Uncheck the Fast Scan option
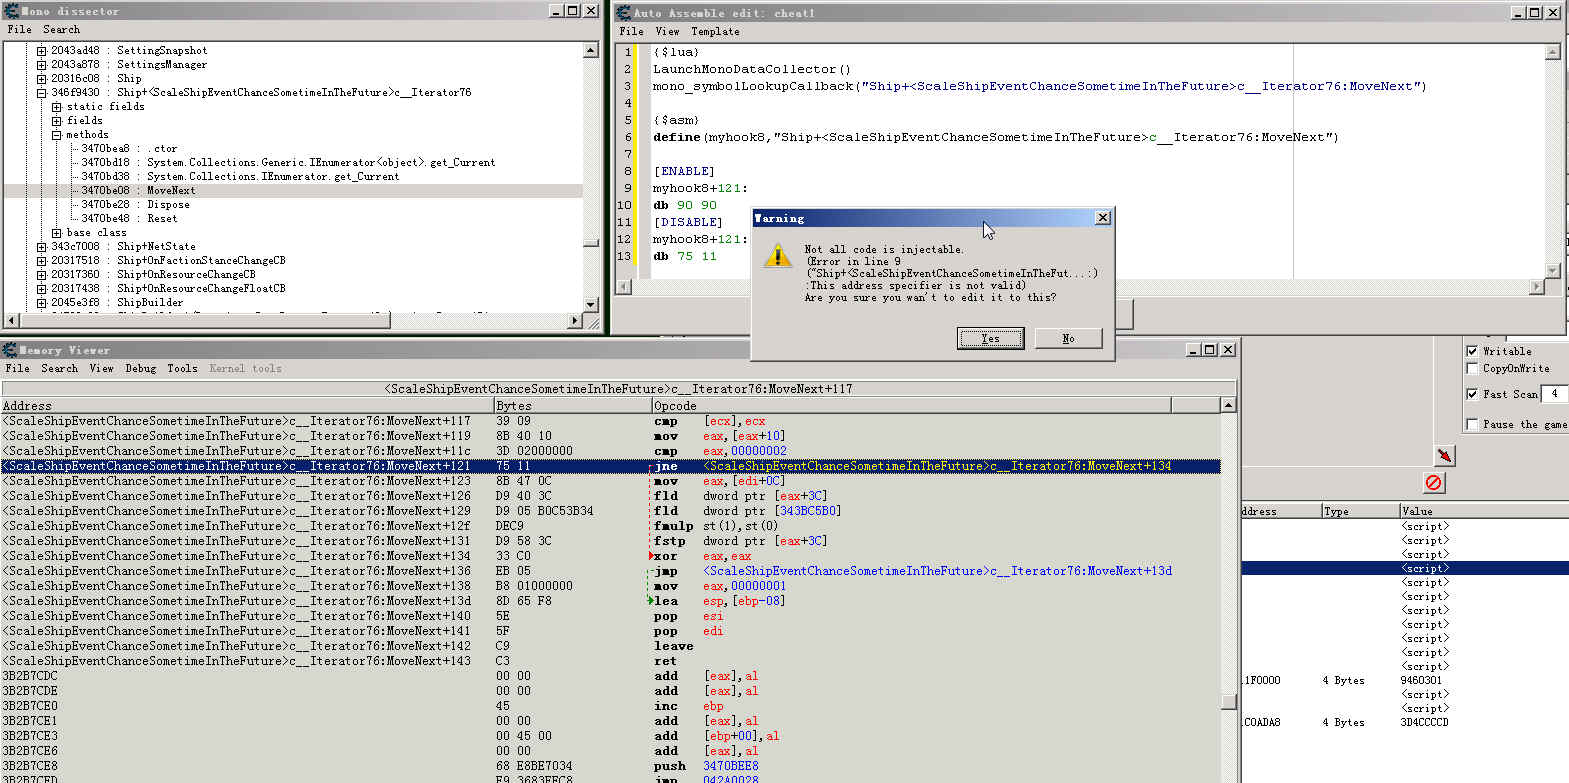Screen dimensions: 1569x783 1472,394
